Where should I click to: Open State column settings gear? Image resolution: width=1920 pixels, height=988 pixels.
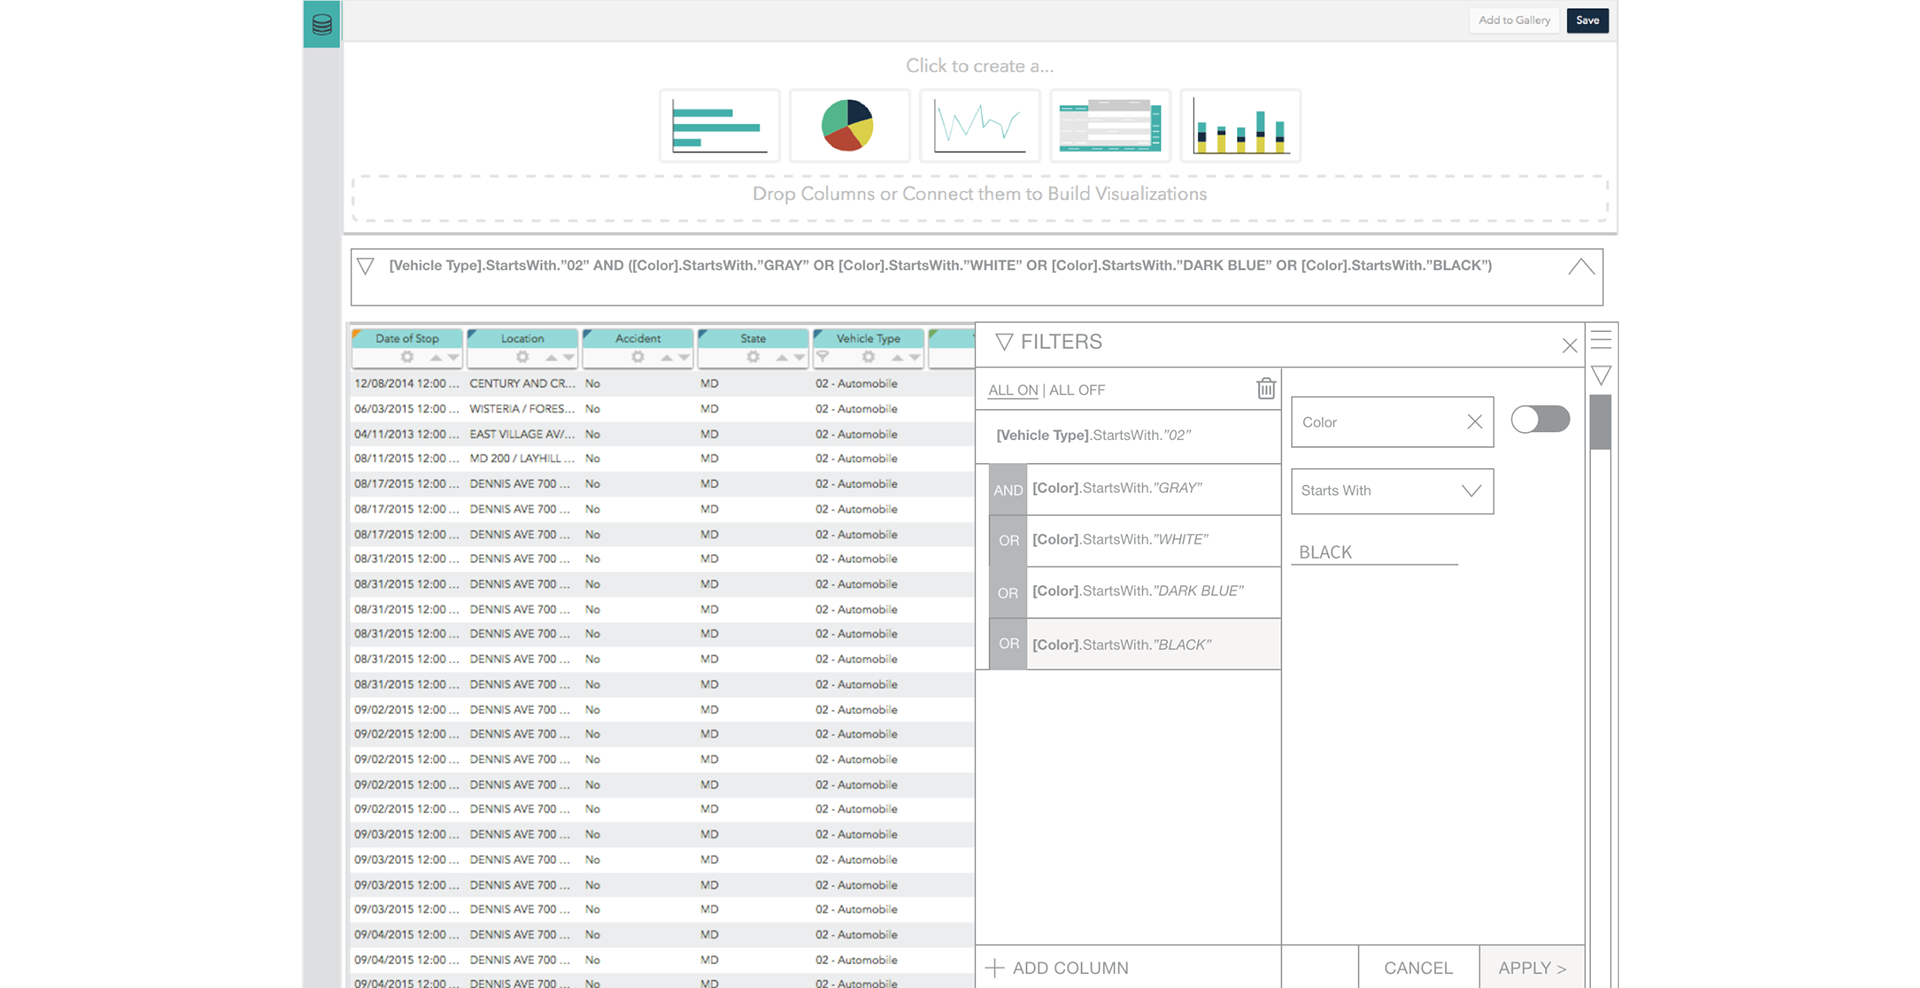753,357
